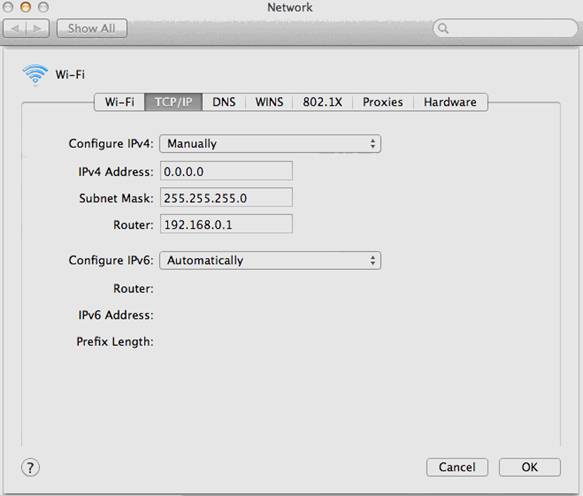The image size is (583, 496).
Task: Click into the IPv4 Address field
Action: click(226, 171)
